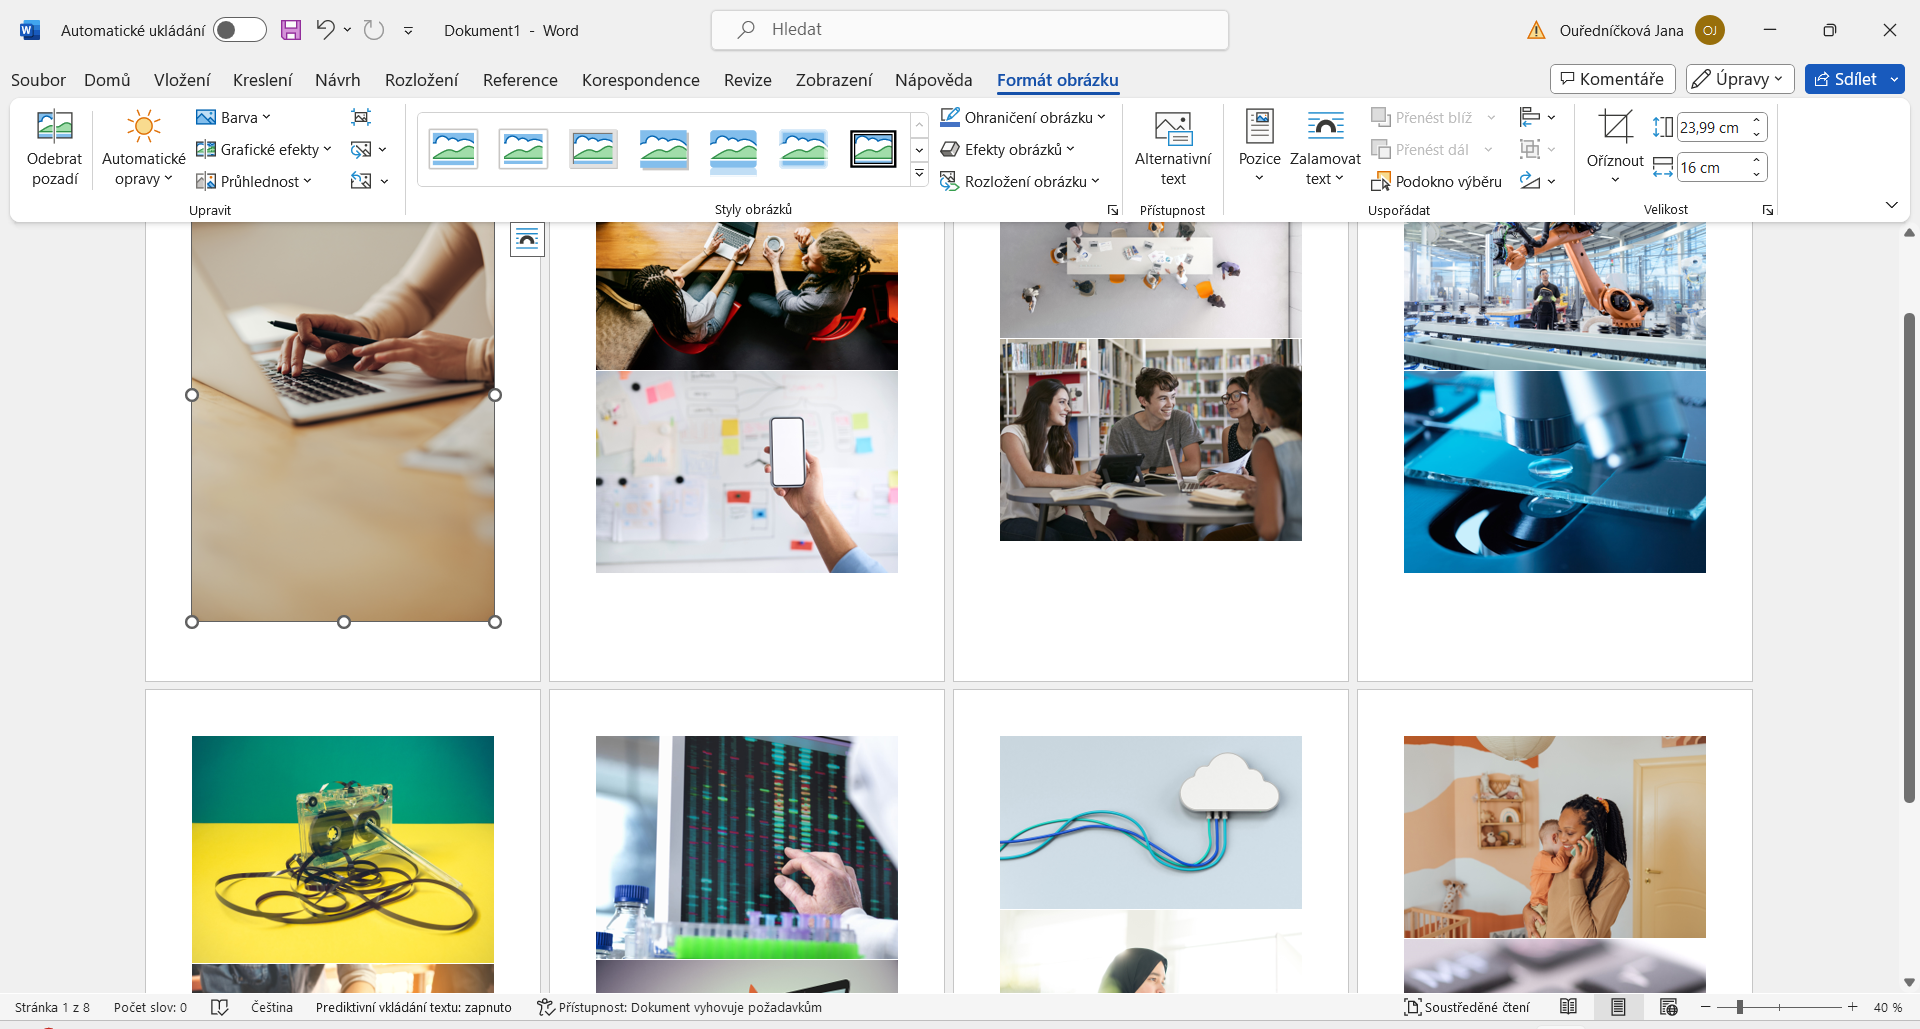
Task: Toggle predictive text status (Prediktivní vkládání textu)
Action: click(x=413, y=1007)
